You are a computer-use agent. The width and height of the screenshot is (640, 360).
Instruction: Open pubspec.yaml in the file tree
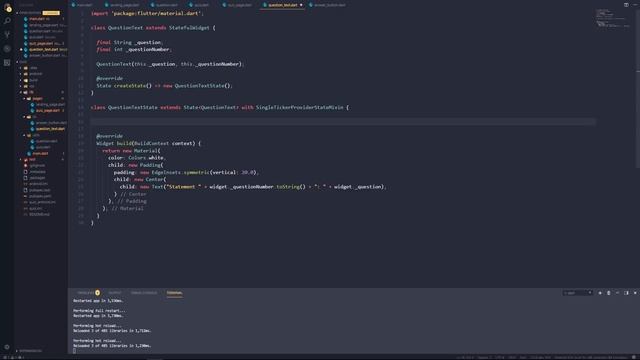[x=40, y=196]
